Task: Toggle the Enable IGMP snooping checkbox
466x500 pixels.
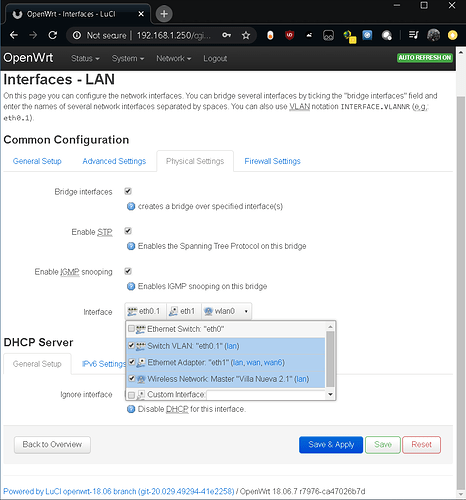Action: click(128, 271)
